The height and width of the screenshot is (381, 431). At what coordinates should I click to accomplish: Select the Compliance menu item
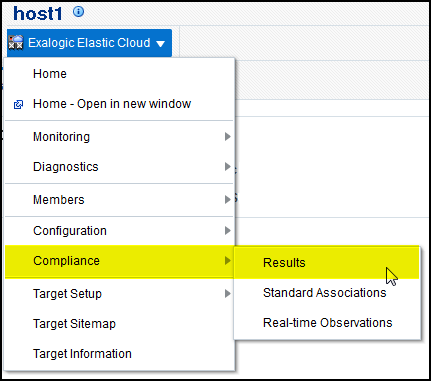pos(119,261)
